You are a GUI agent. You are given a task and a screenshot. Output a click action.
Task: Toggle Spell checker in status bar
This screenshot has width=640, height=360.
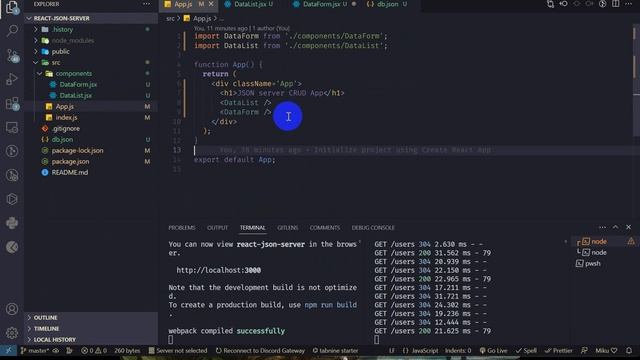(526, 350)
